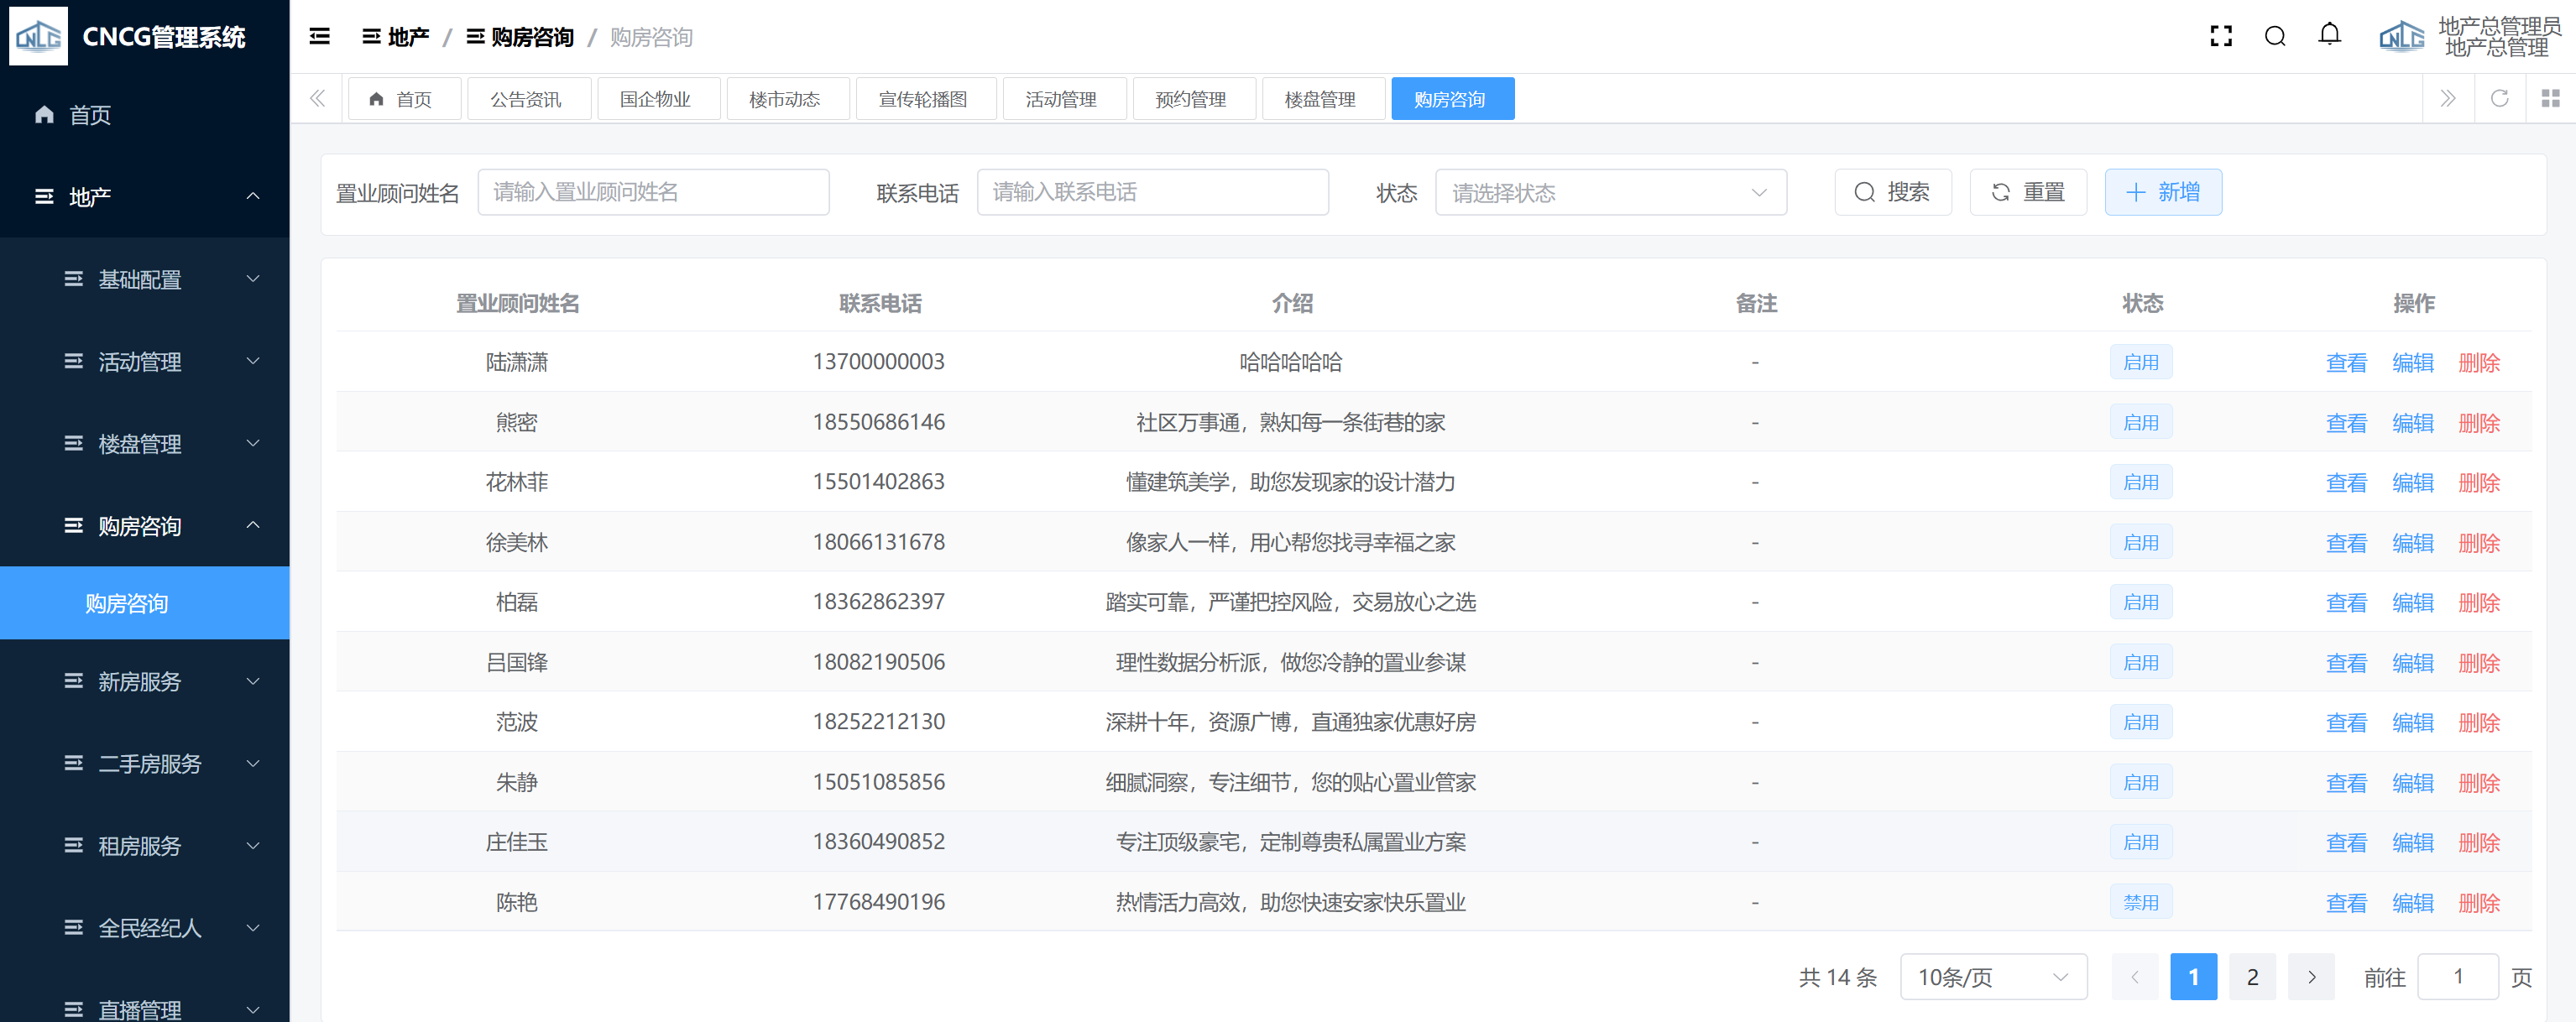
Task: Enter fullscreen mode icon
Action: click(x=2220, y=37)
